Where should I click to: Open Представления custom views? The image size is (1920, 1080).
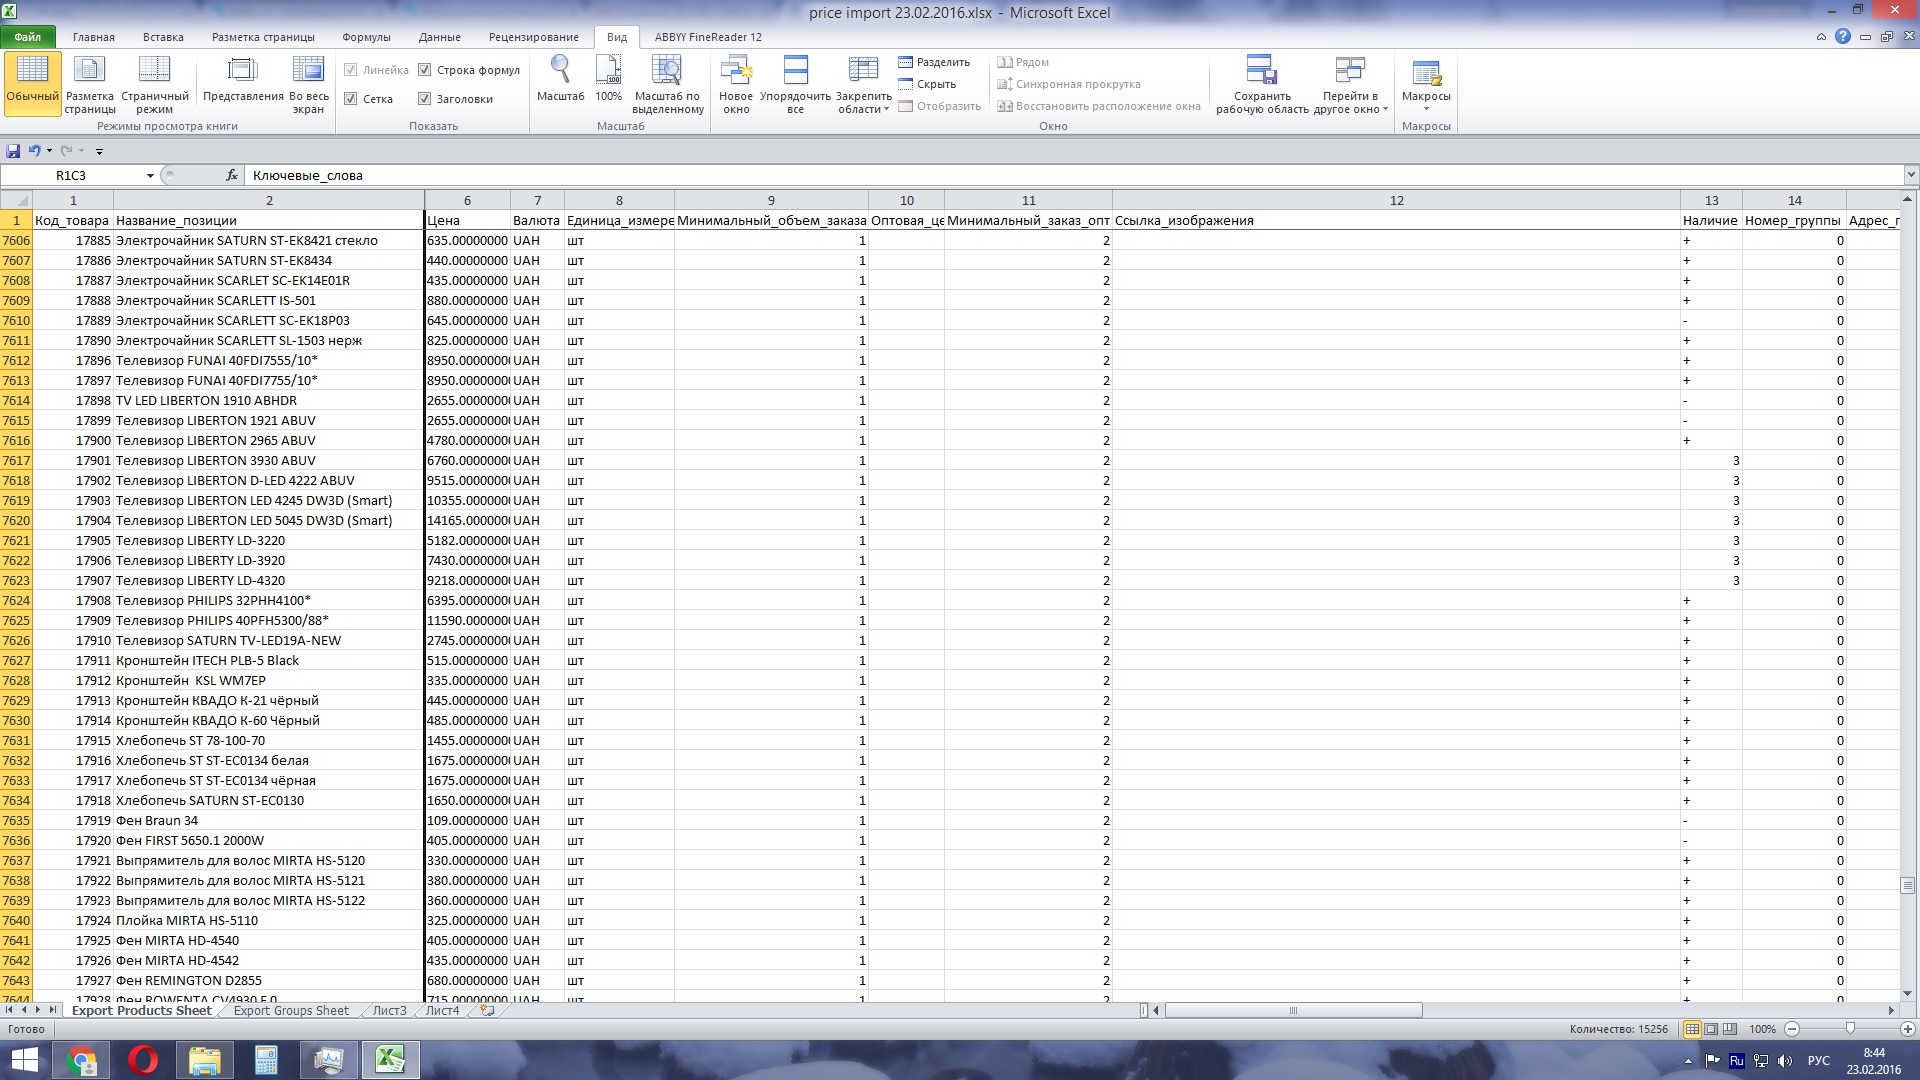pos(243,80)
